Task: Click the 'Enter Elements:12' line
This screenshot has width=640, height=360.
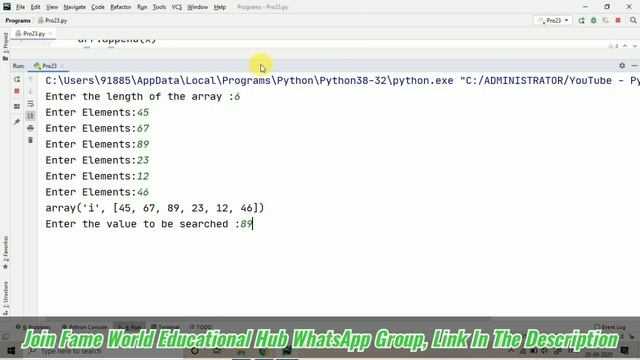Action: tap(97, 176)
